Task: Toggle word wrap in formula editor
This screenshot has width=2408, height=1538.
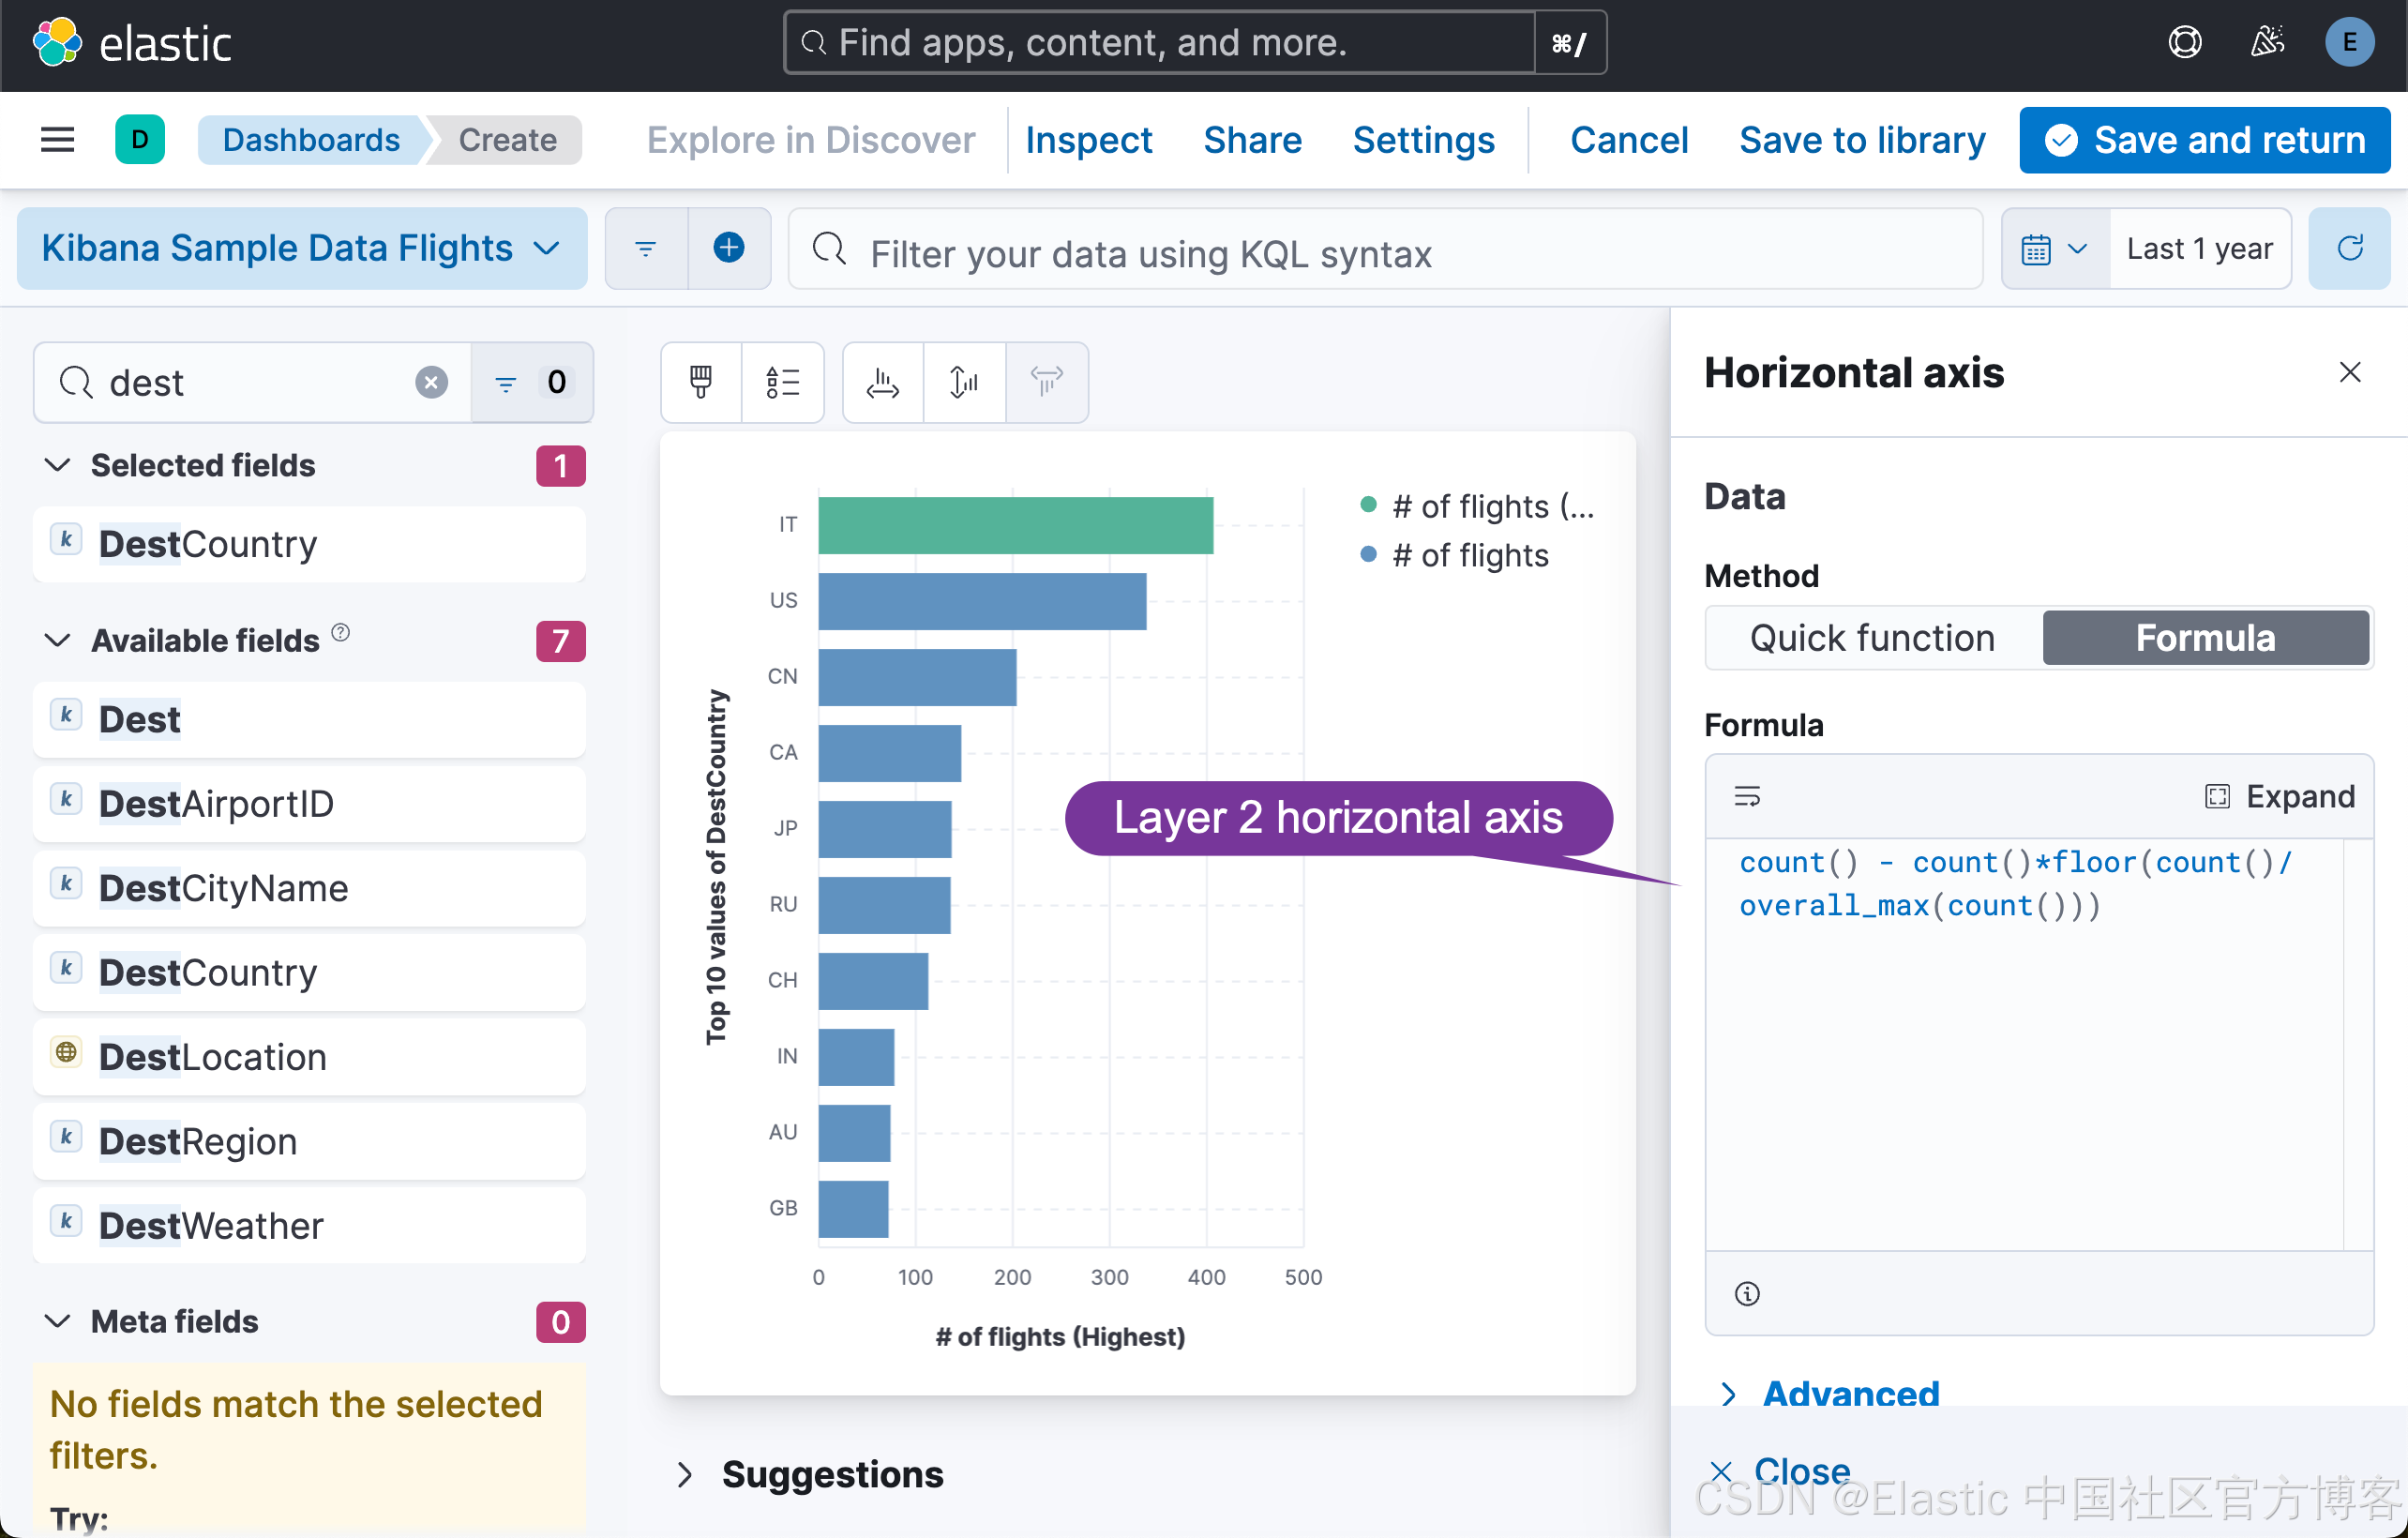Action: tap(1747, 796)
